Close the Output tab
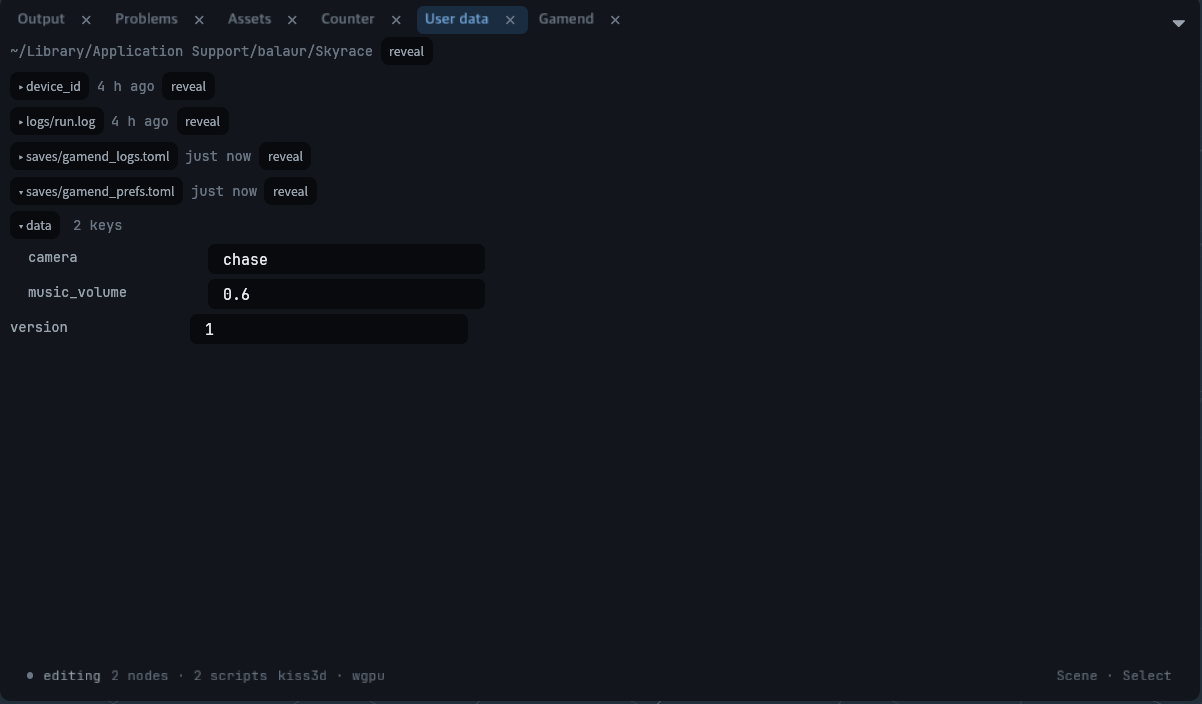 tap(86, 19)
